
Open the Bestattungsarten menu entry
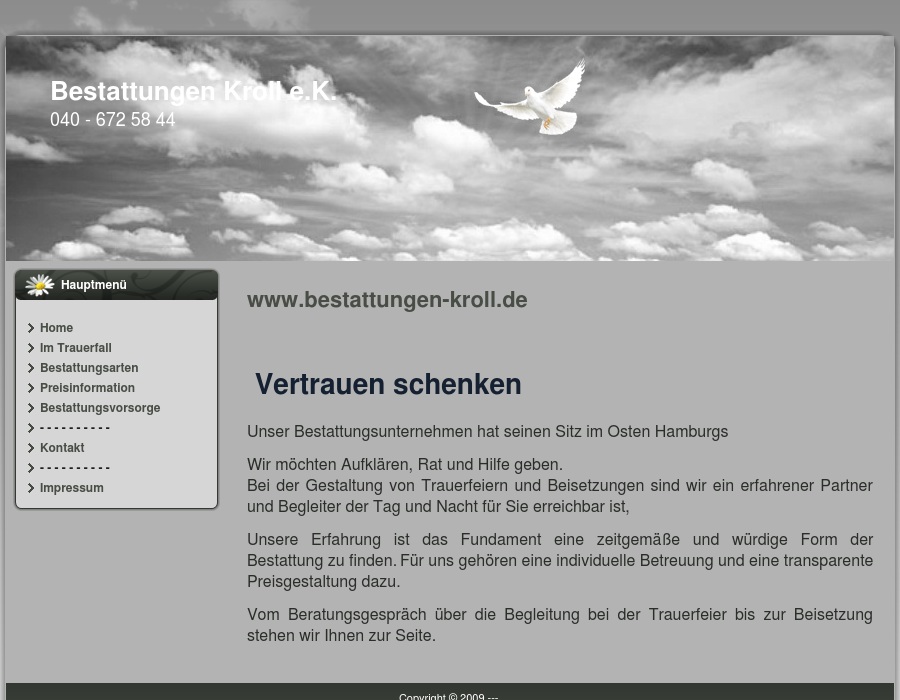pos(89,368)
